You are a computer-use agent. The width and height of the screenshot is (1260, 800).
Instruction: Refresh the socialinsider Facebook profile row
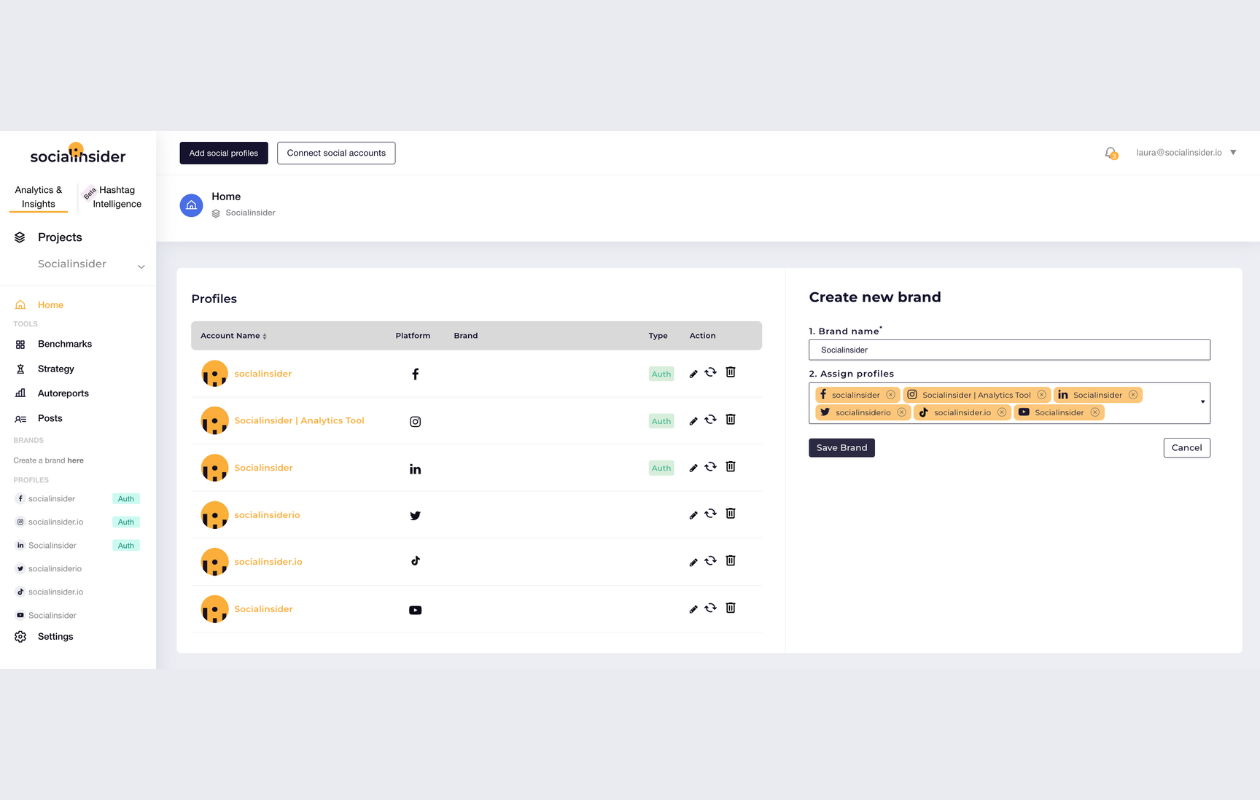[x=710, y=372]
